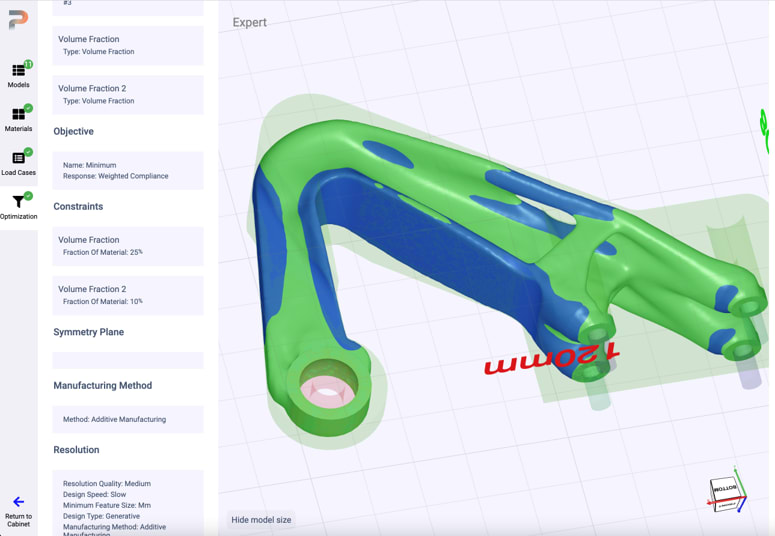Click the Resolution heading

tap(76, 450)
